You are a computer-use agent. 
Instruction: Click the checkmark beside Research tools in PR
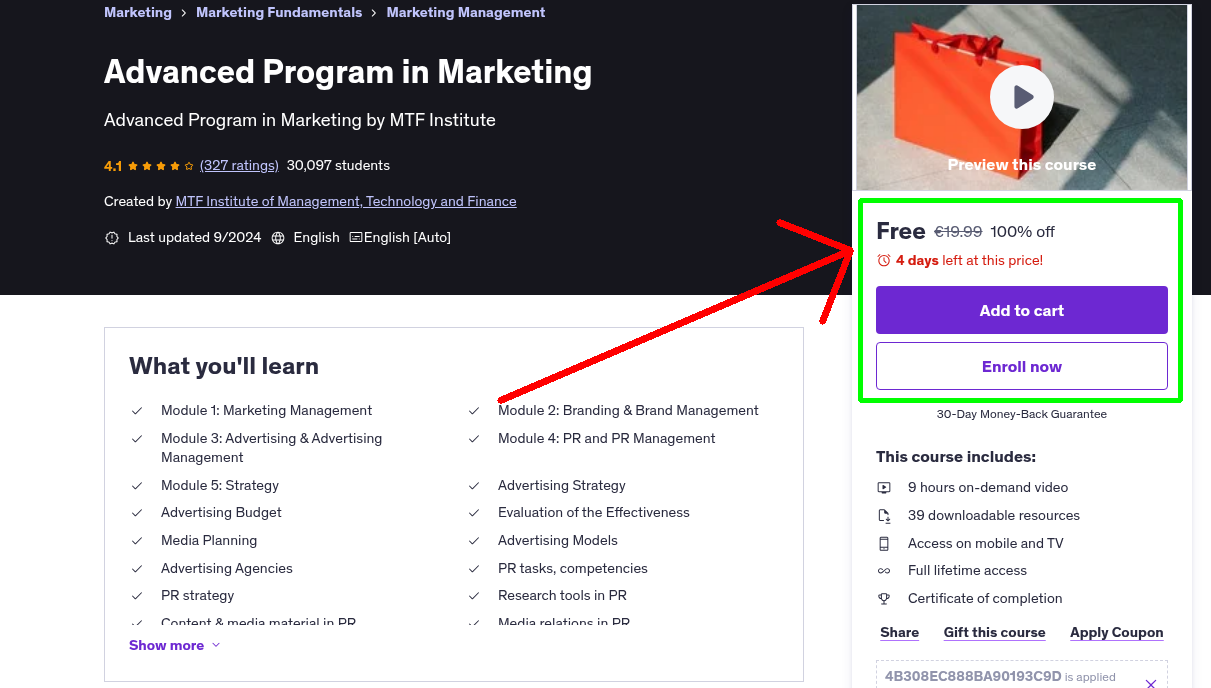tap(474, 596)
